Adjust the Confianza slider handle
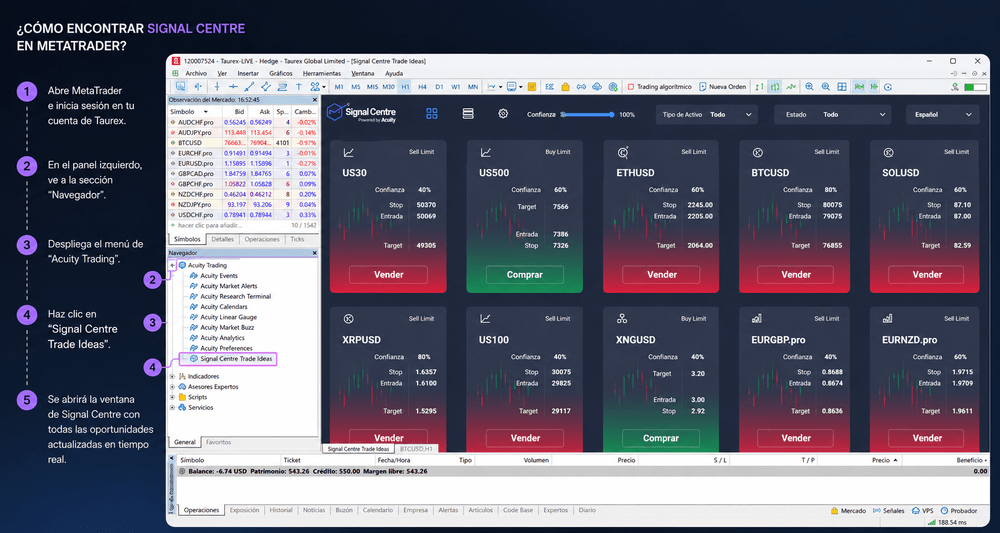1000x533 pixels. [612, 115]
